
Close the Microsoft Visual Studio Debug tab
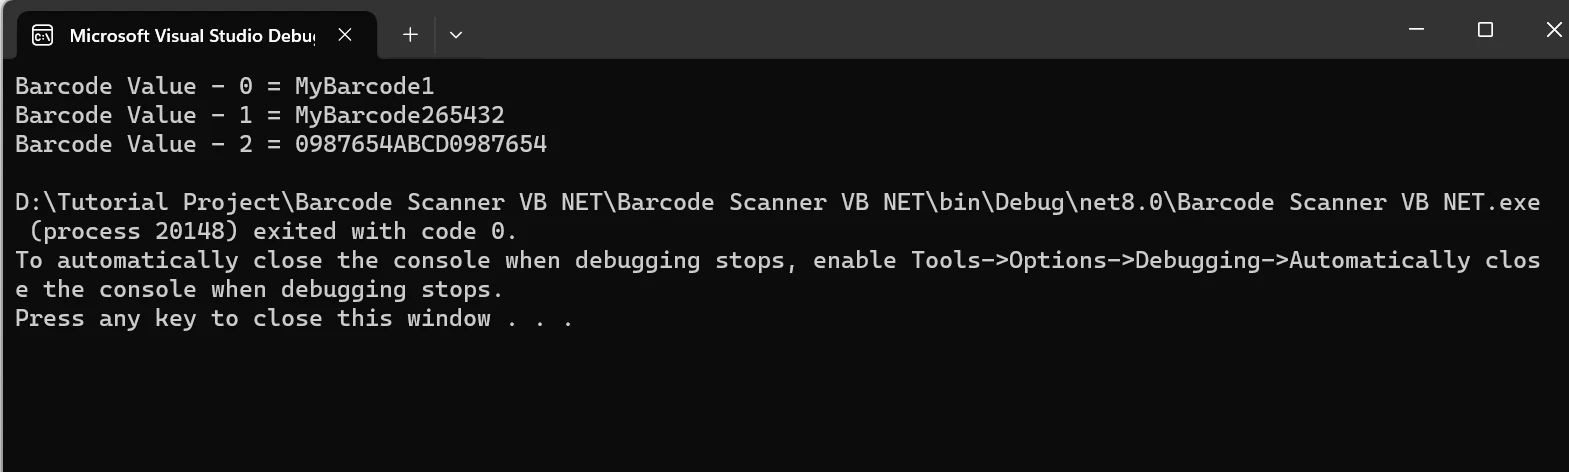click(x=345, y=35)
